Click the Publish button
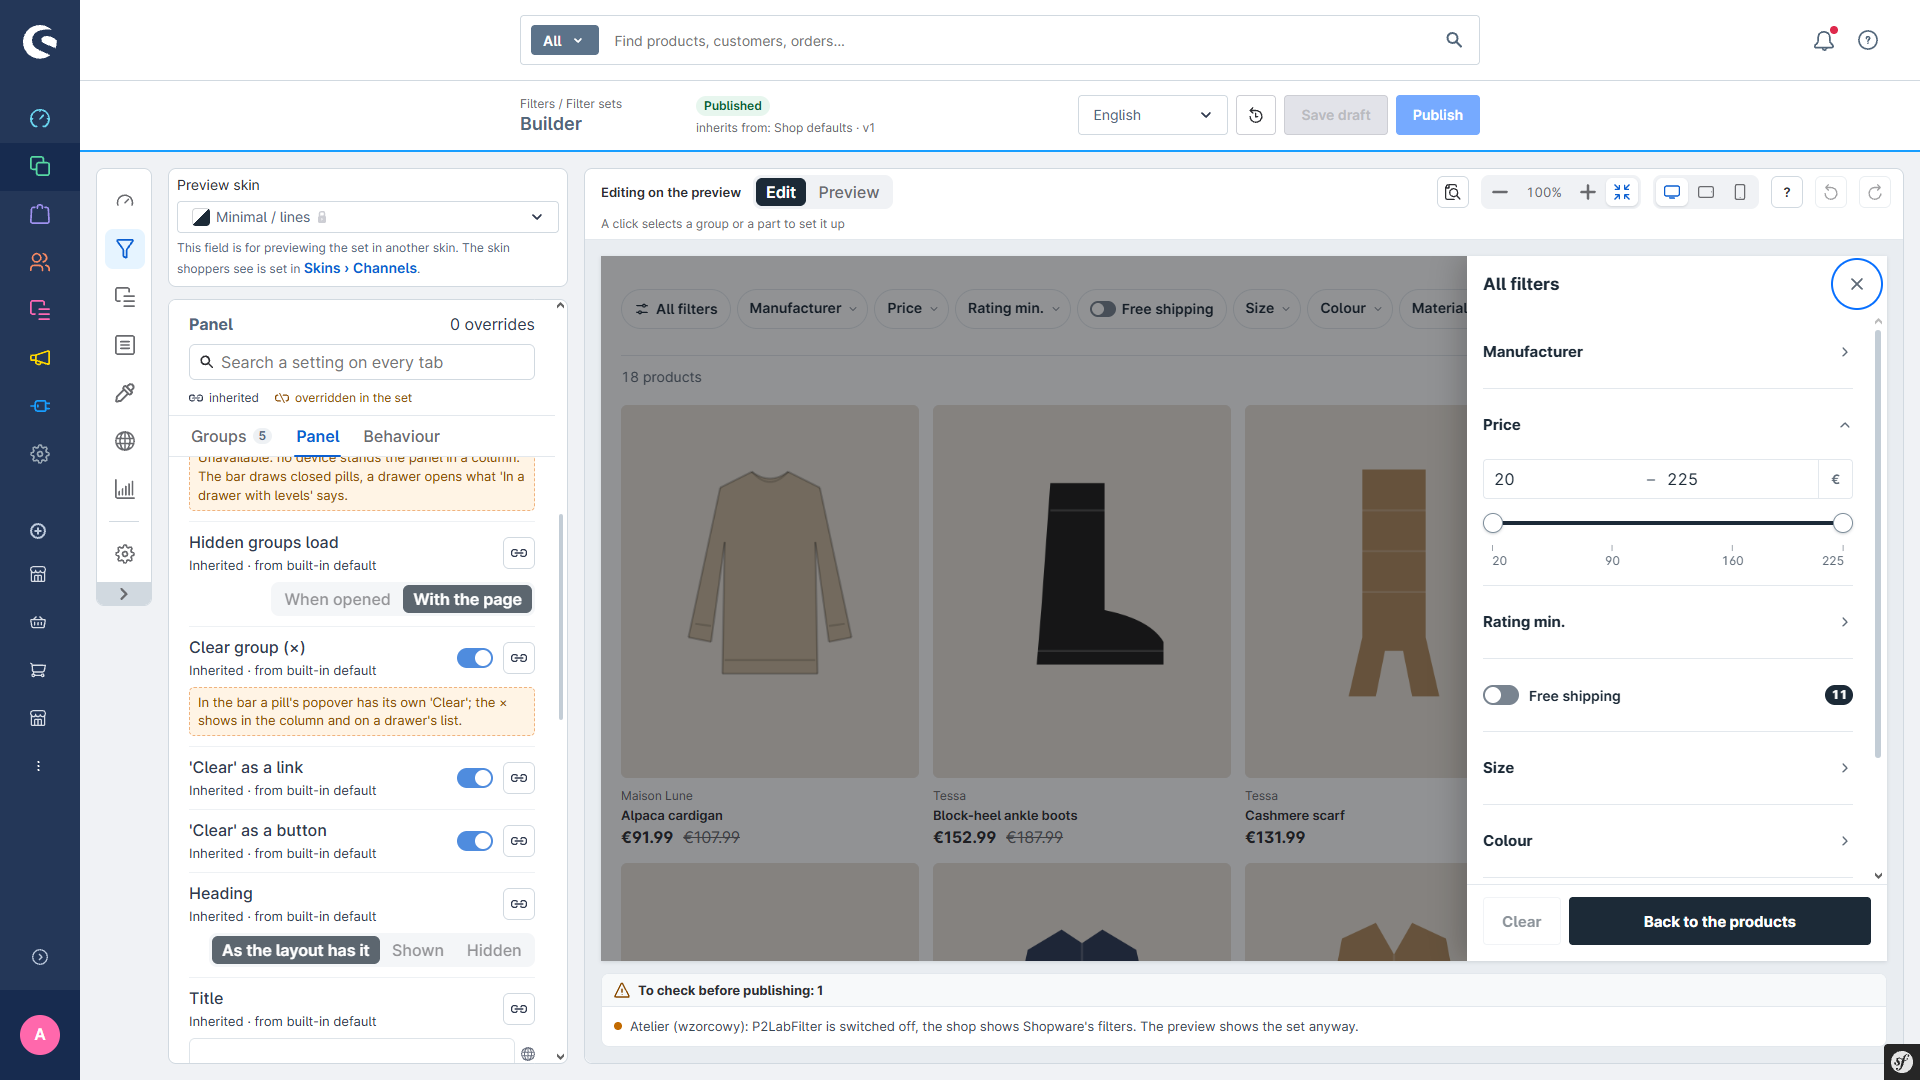This screenshot has width=1920, height=1080. pos(1437,115)
